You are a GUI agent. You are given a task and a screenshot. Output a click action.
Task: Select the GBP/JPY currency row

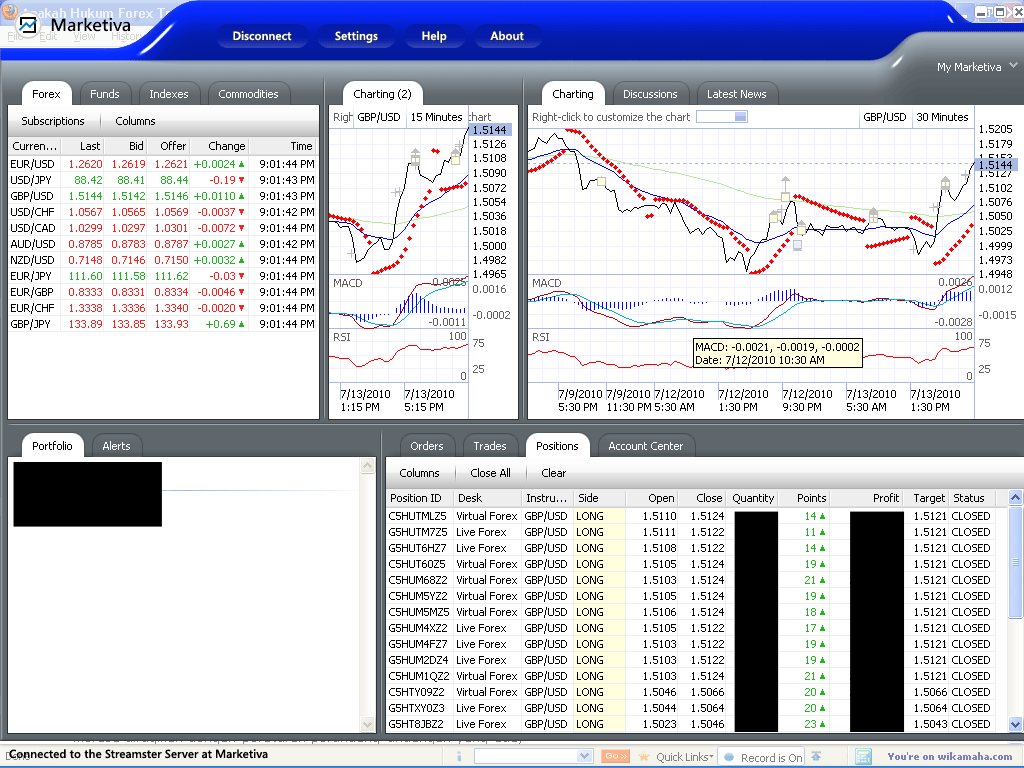(x=162, y=324)
